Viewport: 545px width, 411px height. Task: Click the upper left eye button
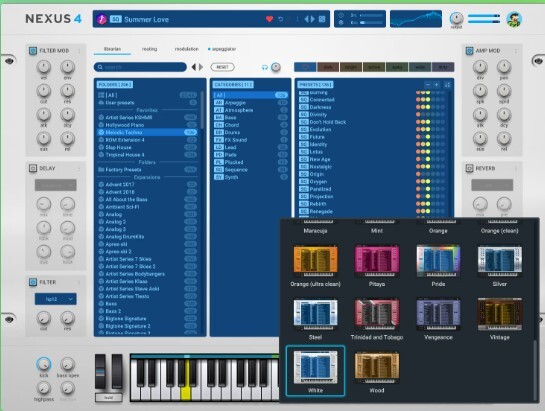click(x=9, y=61)
